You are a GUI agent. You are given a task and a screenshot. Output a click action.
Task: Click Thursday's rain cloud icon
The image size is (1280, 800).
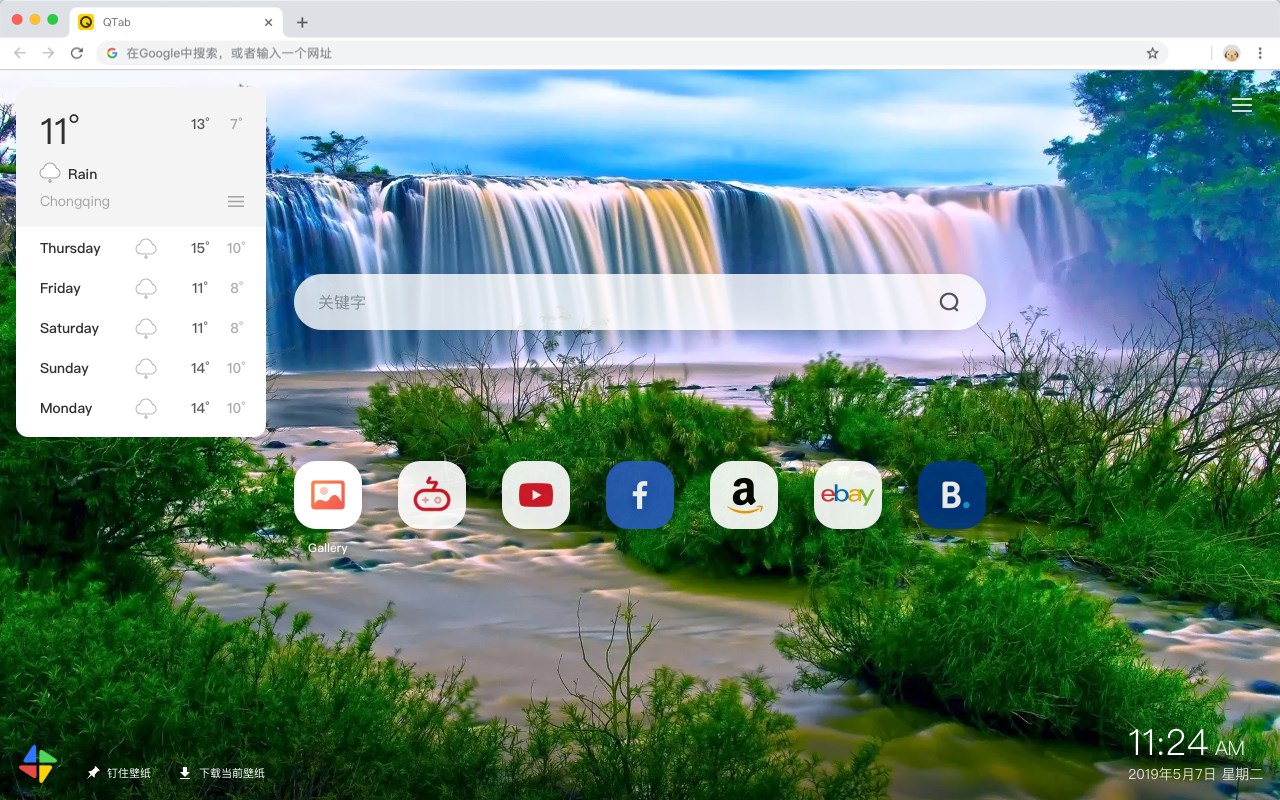(146, 248)
